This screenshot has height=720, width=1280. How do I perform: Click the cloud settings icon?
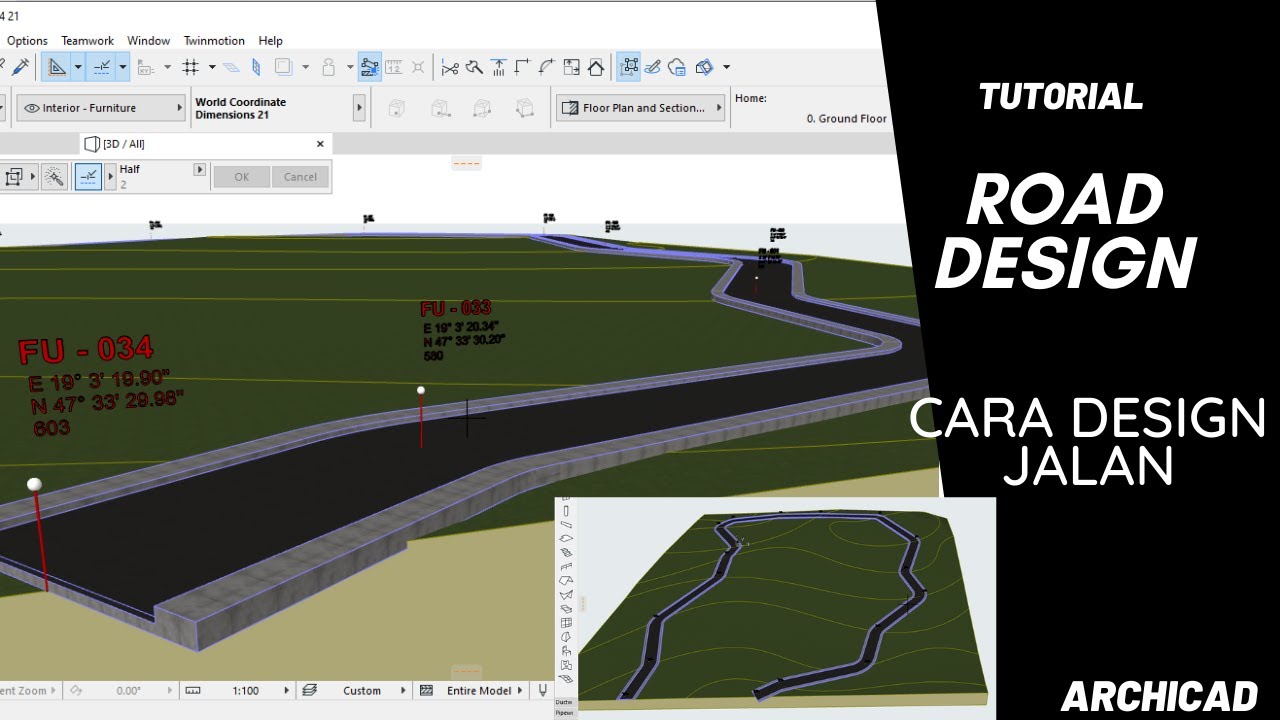(677, 67)
